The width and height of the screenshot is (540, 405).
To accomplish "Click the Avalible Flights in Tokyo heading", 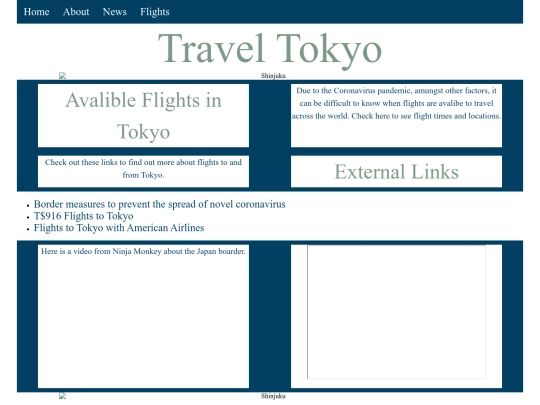I will pos(143,116).
